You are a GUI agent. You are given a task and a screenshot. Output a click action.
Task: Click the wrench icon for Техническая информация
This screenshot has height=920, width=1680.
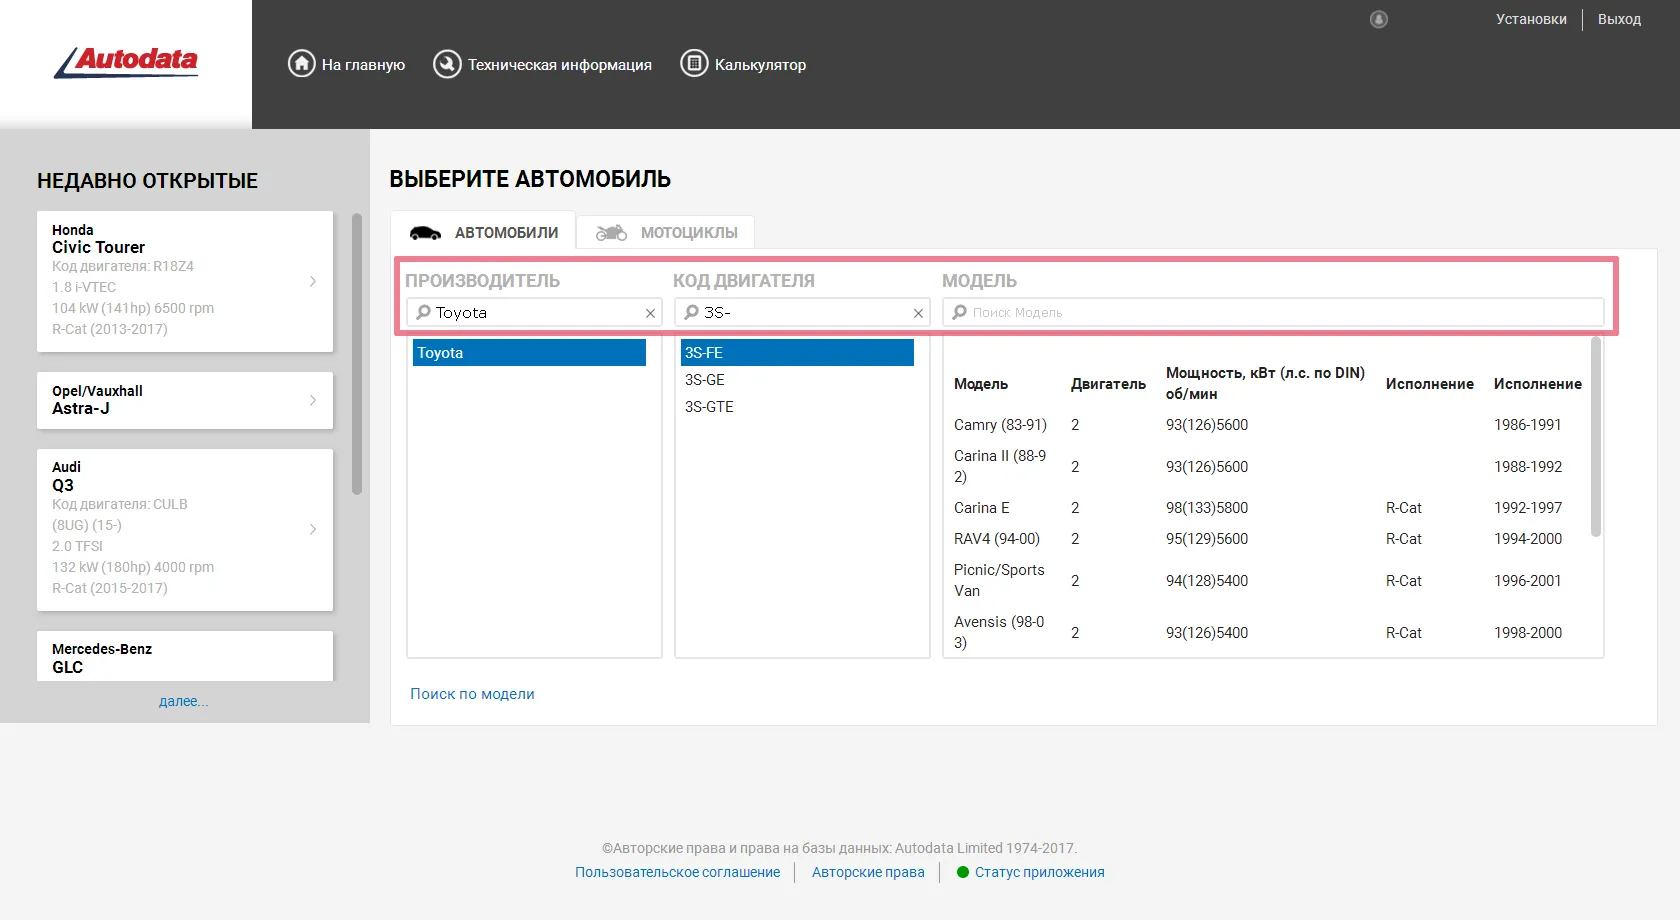[x=447, y=64]
